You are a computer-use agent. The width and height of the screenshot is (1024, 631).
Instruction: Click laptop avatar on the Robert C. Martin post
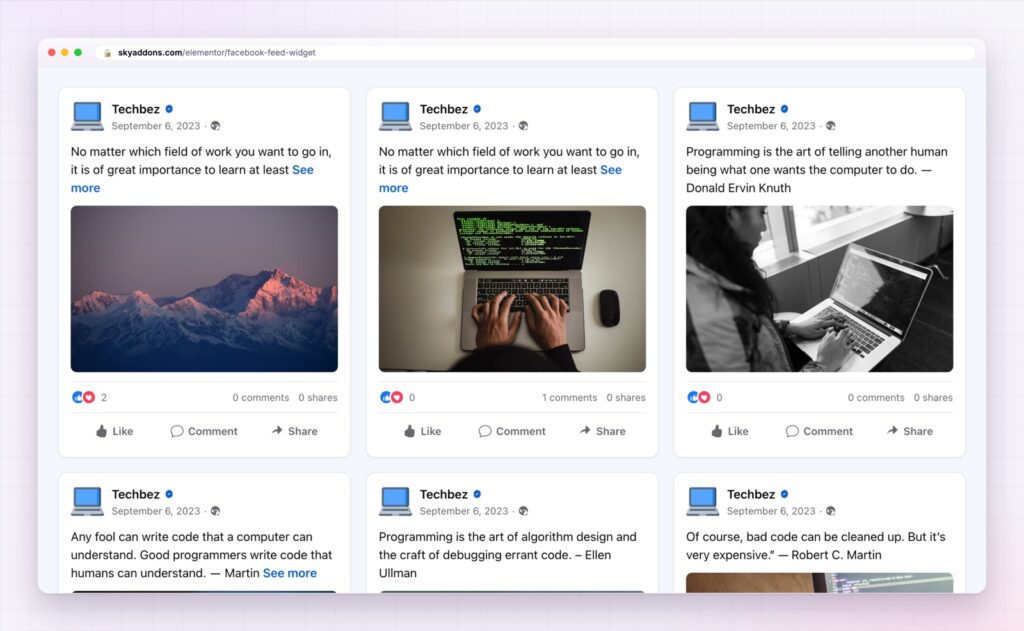pos(703,502)
